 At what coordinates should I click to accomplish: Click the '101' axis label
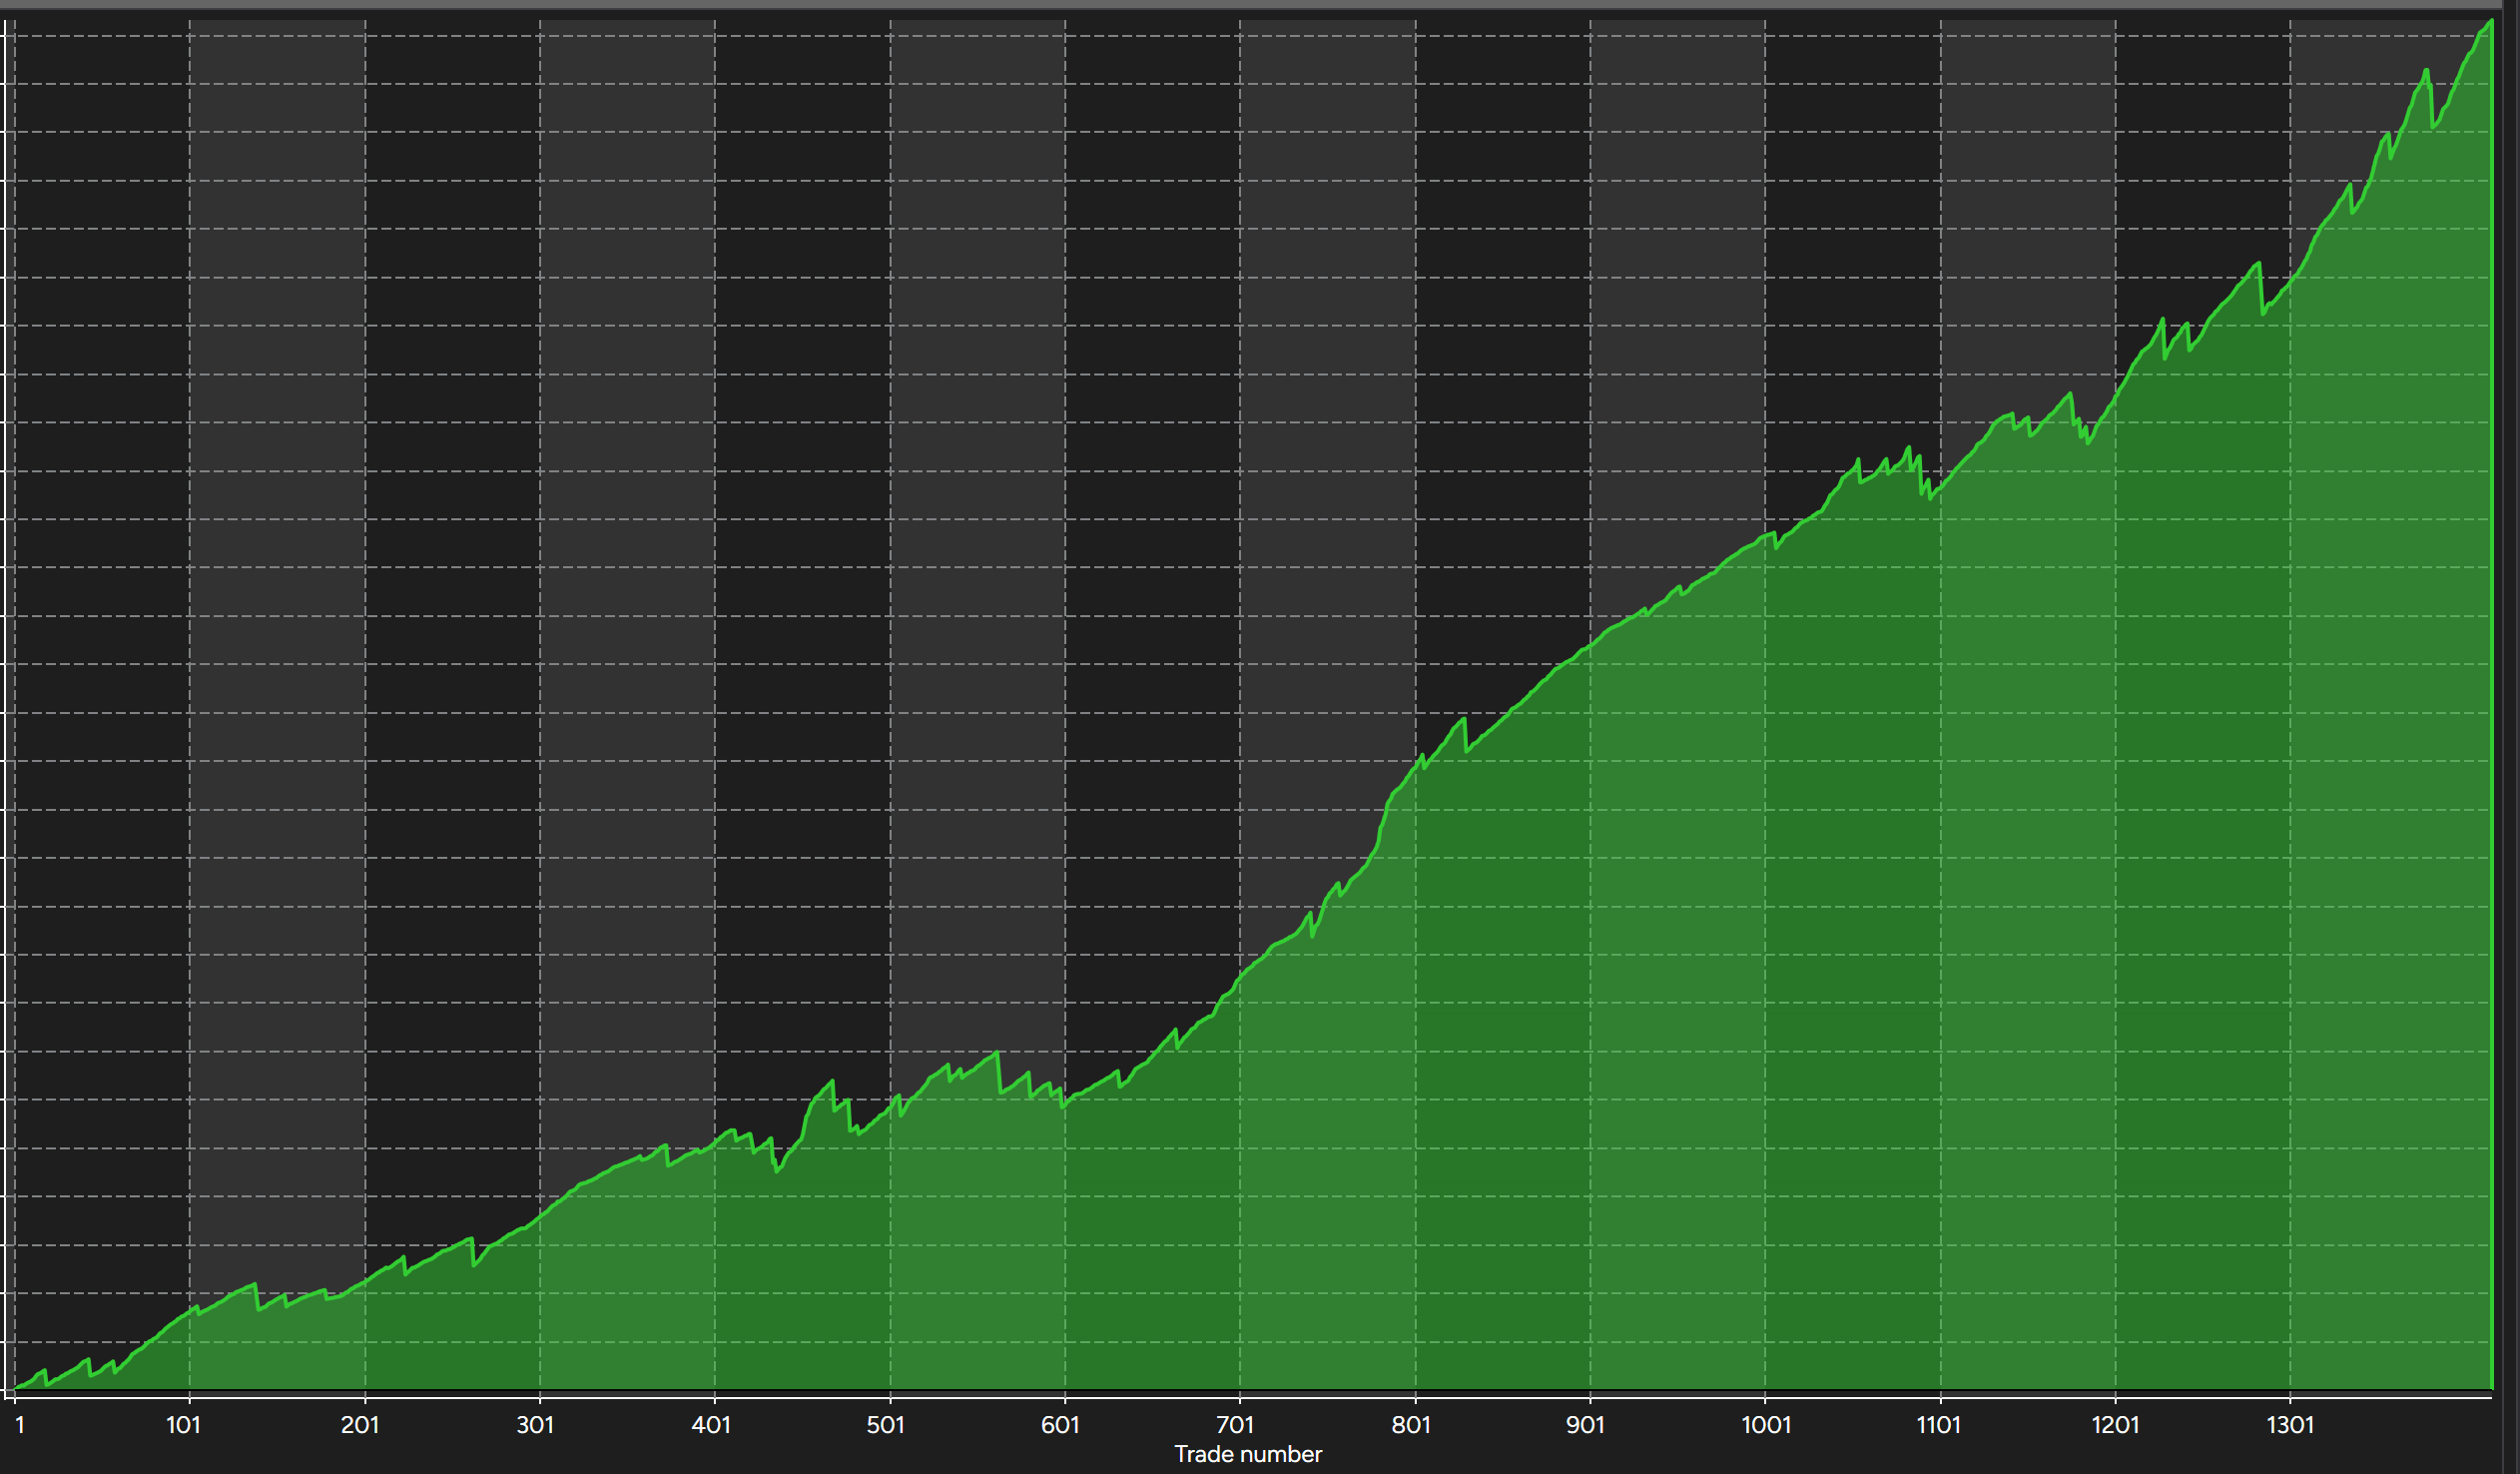coord(183,1425)
